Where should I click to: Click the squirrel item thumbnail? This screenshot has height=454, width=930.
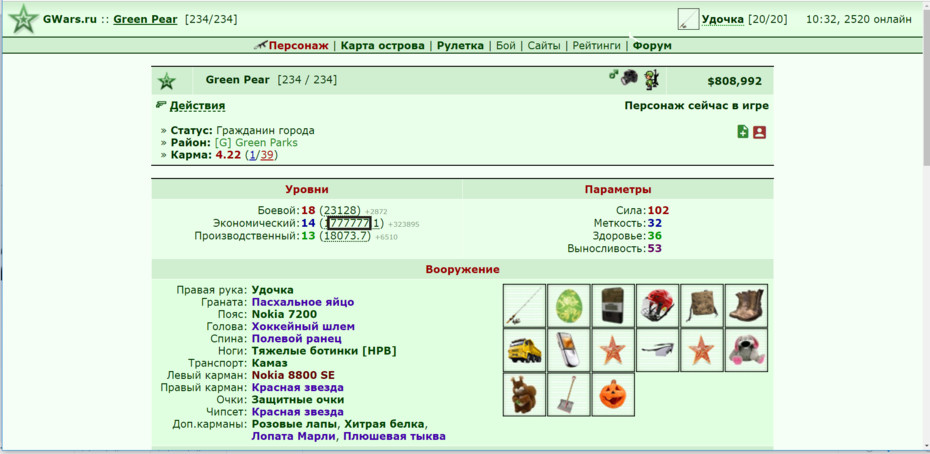point(524,395)
